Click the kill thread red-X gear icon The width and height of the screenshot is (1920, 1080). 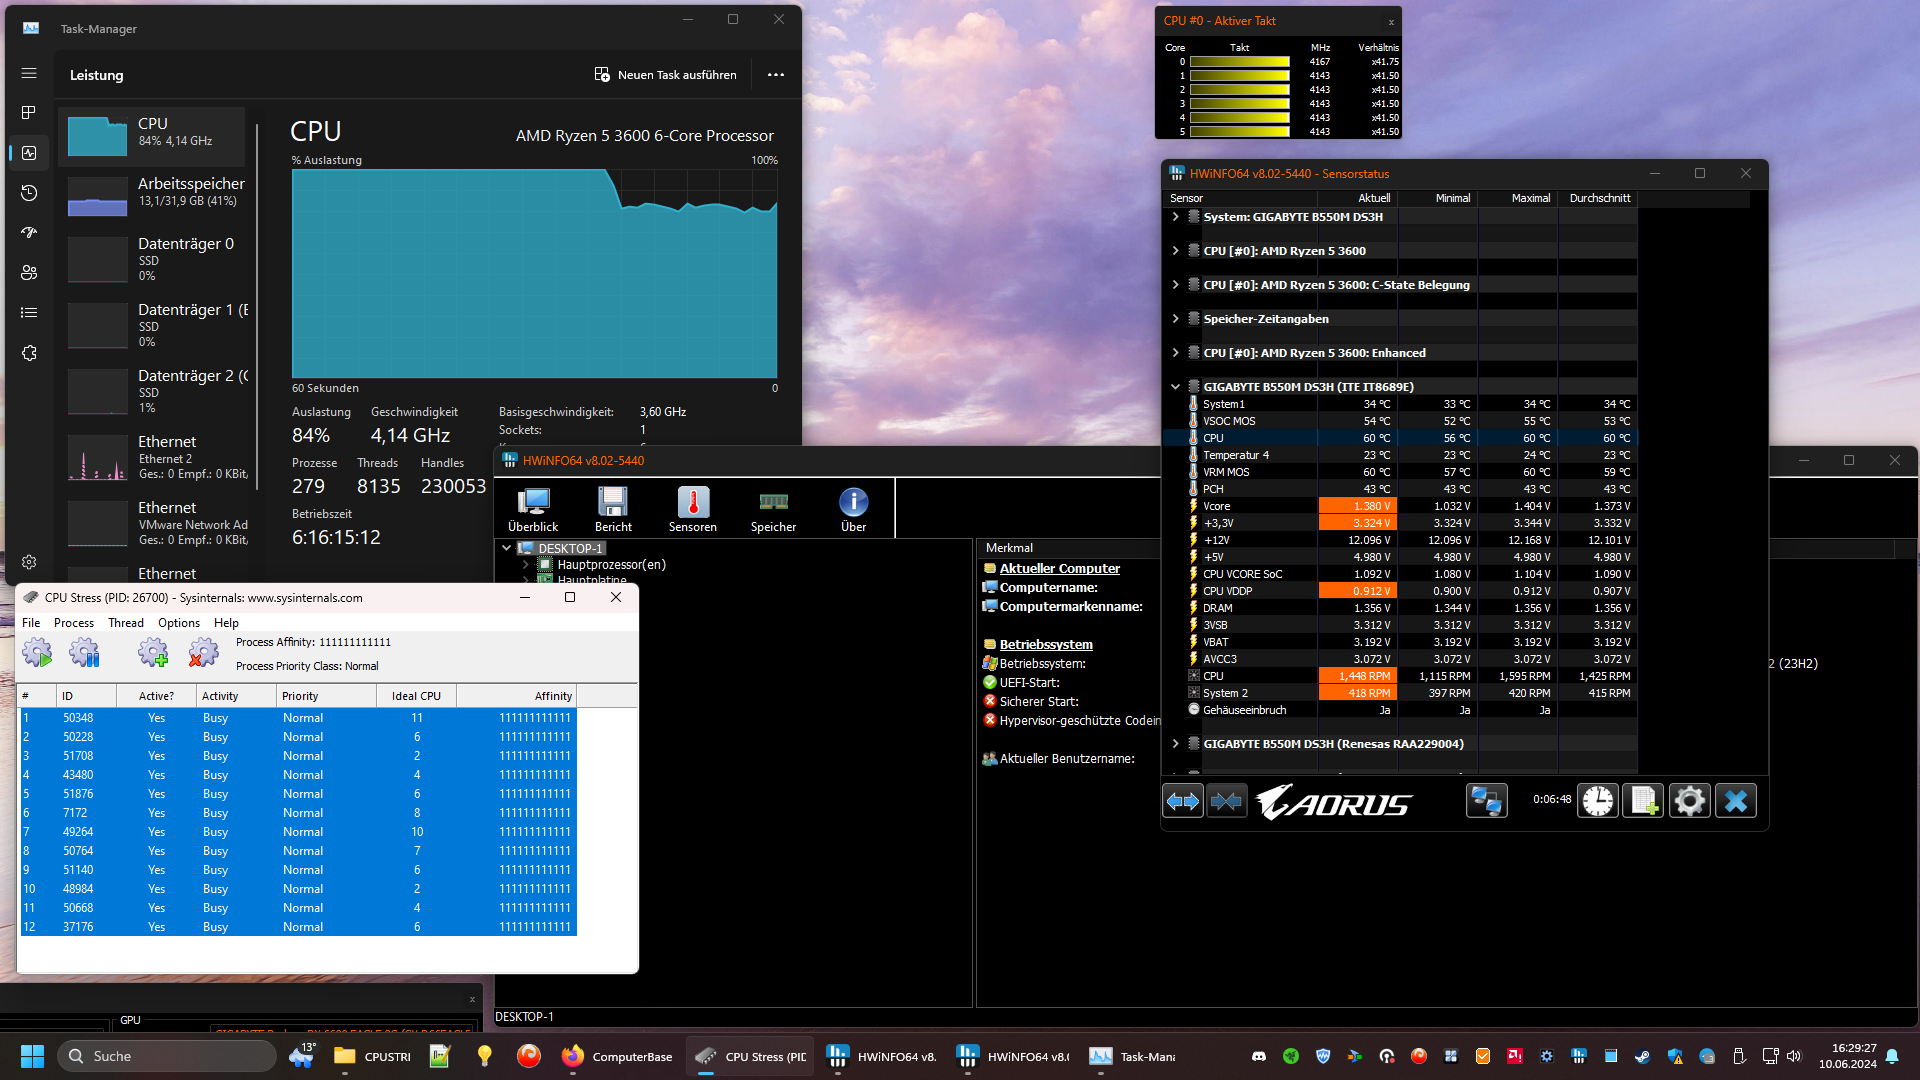pyautogui.click(x=203, y=654)
